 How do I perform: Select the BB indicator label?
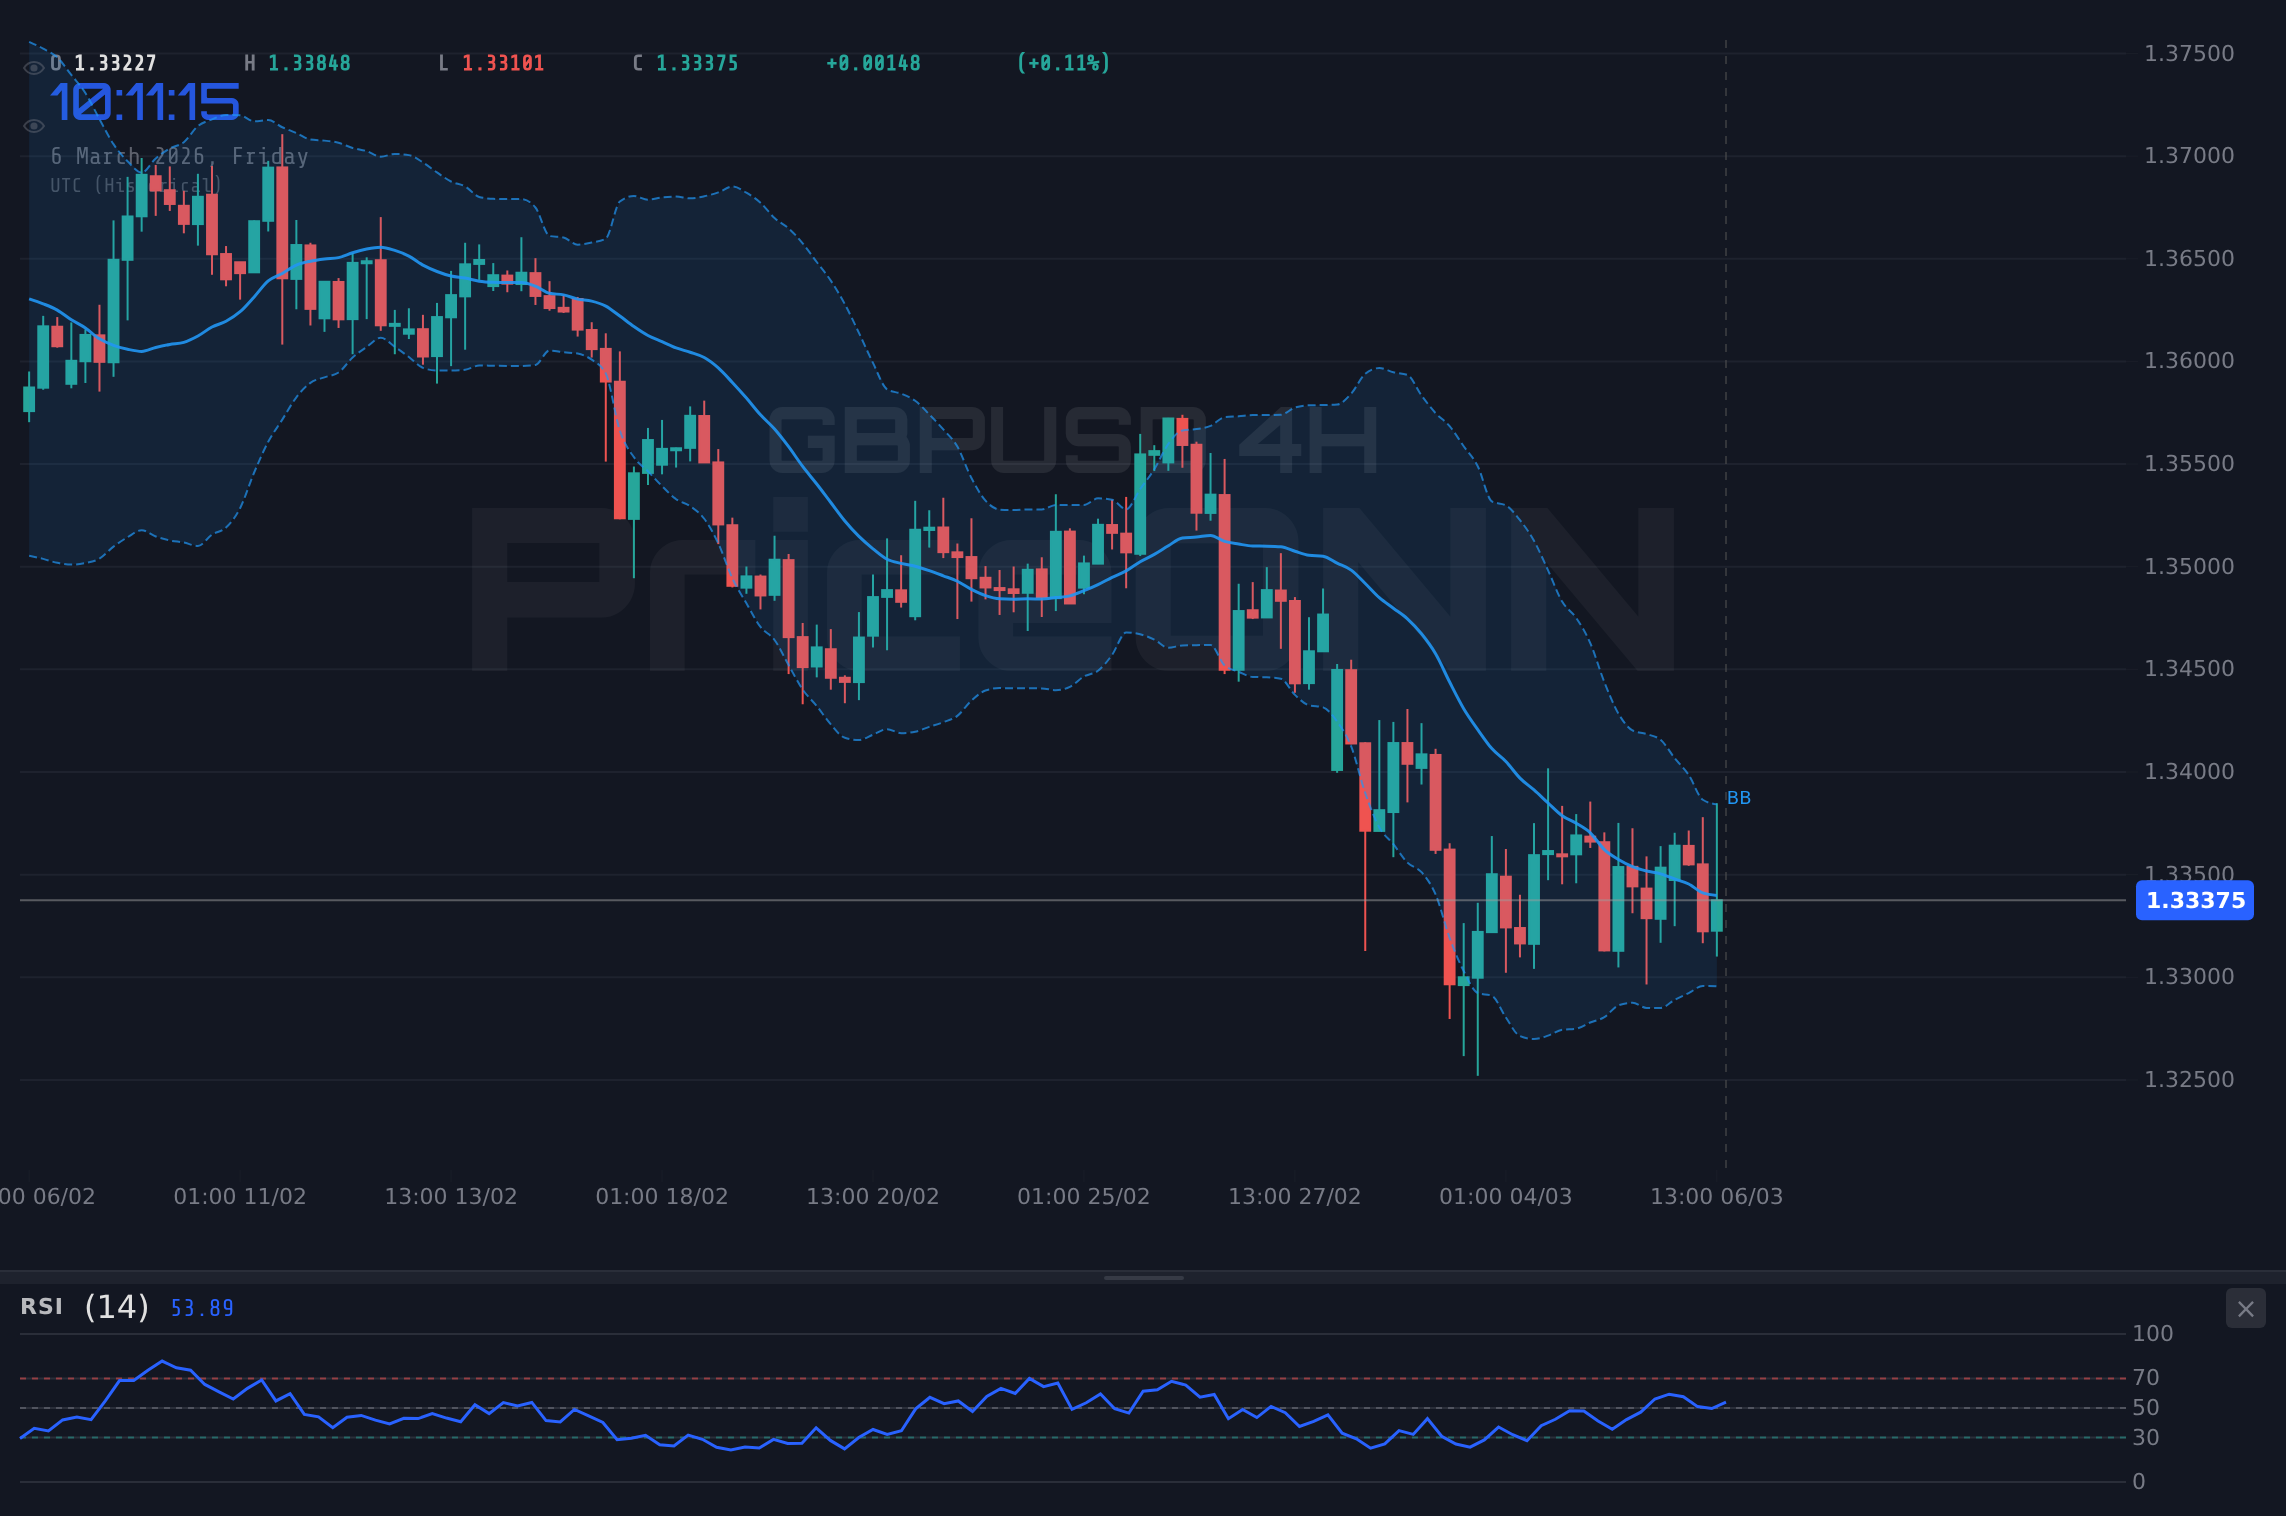pos(1738,798)
